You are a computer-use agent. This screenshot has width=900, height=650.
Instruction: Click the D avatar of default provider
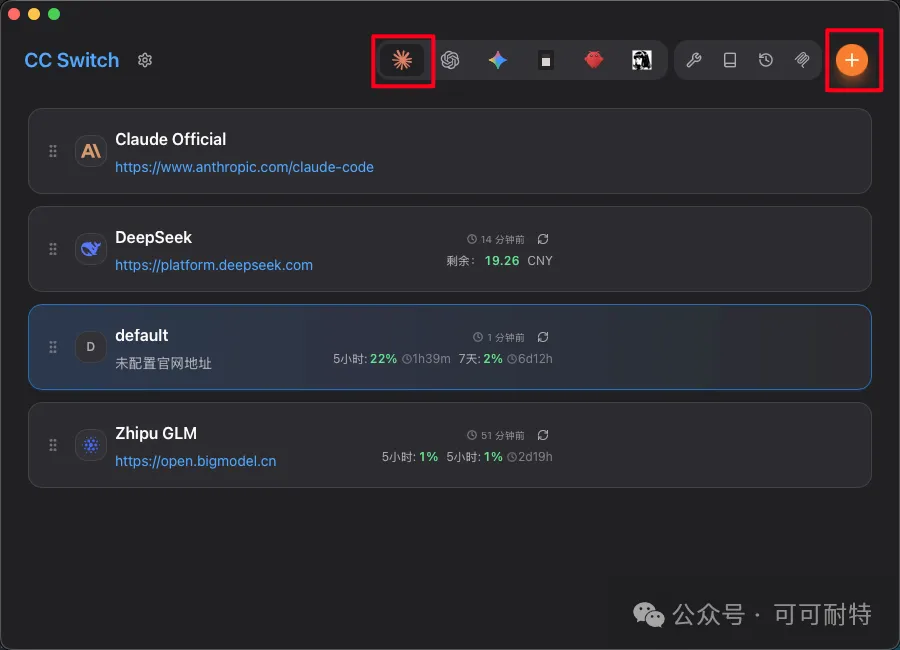(x=91, y=347)
